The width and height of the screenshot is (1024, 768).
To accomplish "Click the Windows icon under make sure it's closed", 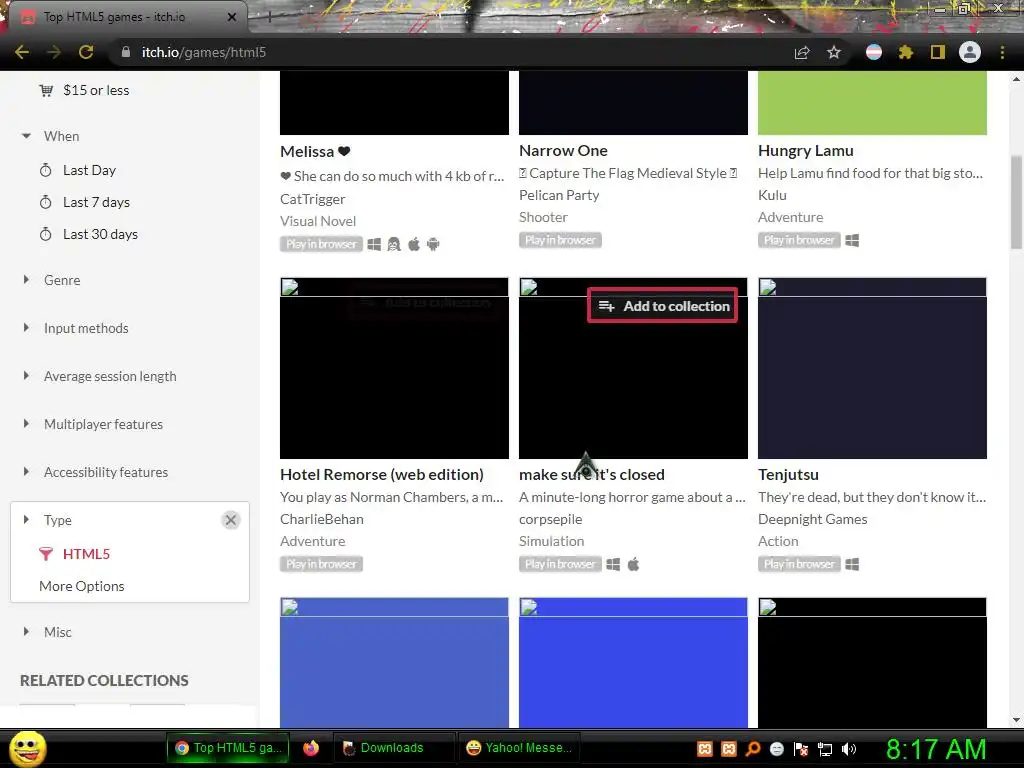I will [613, 565].
